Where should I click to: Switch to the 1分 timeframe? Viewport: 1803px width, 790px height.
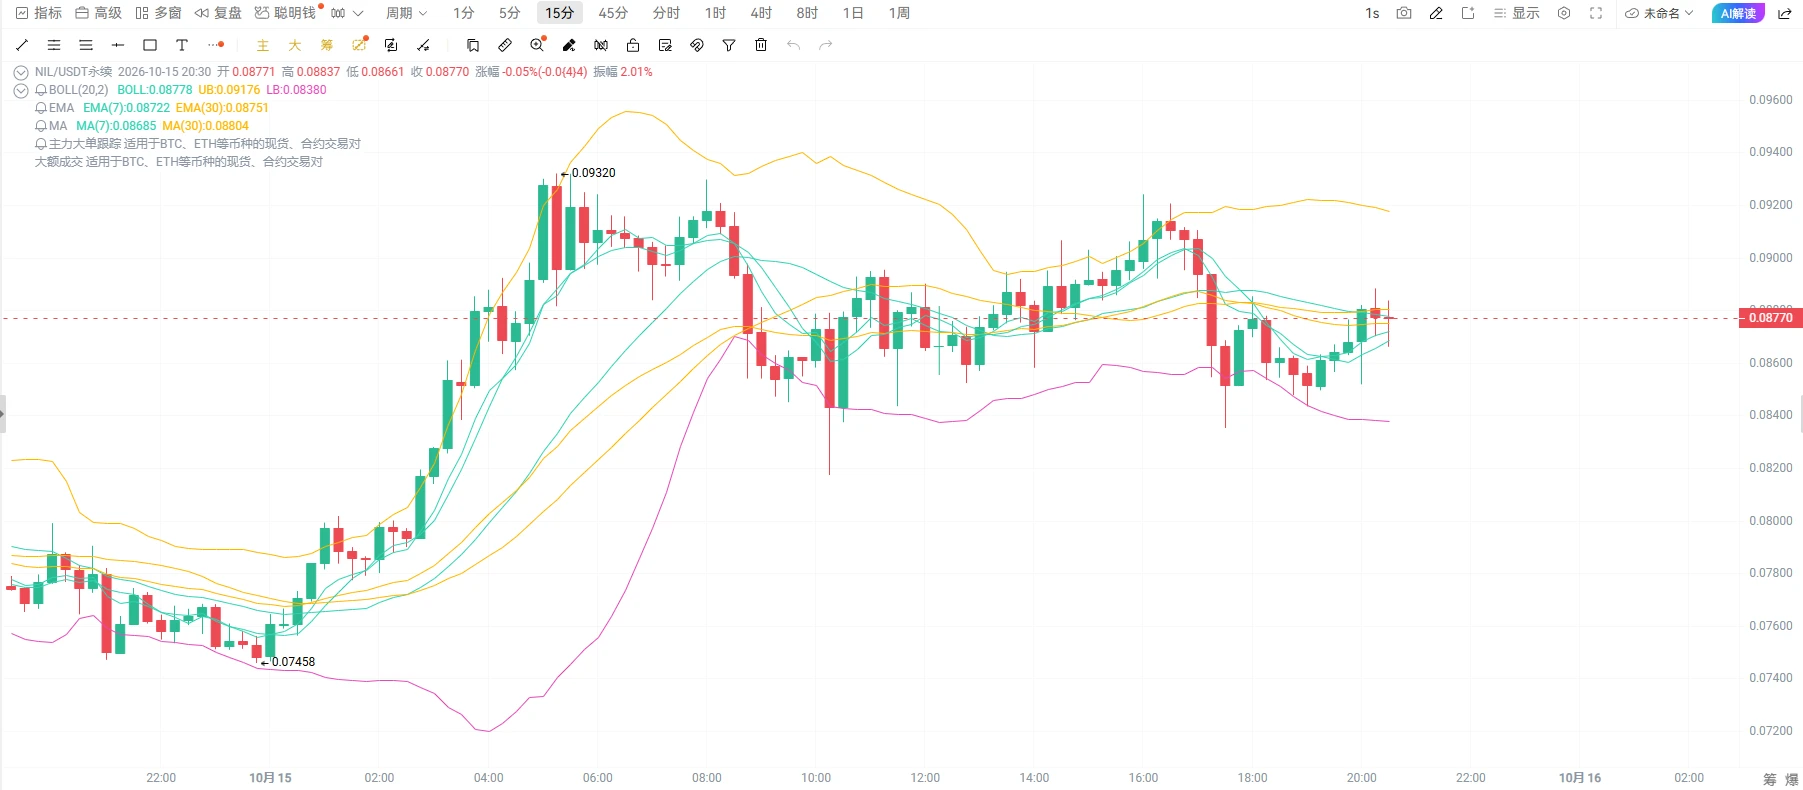pos(463,13)
